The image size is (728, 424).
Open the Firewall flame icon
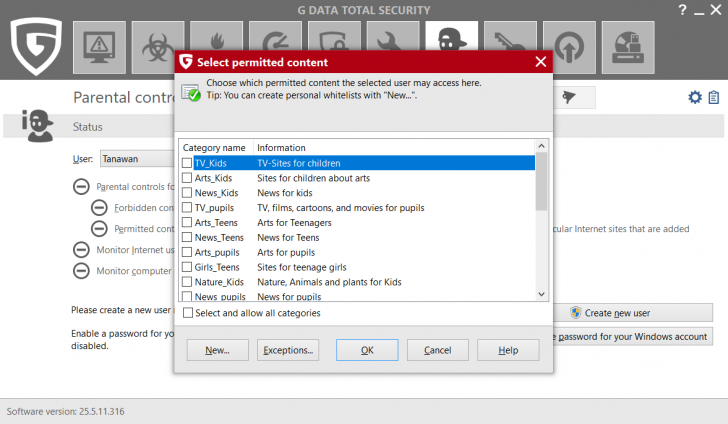tap(216, 36)
